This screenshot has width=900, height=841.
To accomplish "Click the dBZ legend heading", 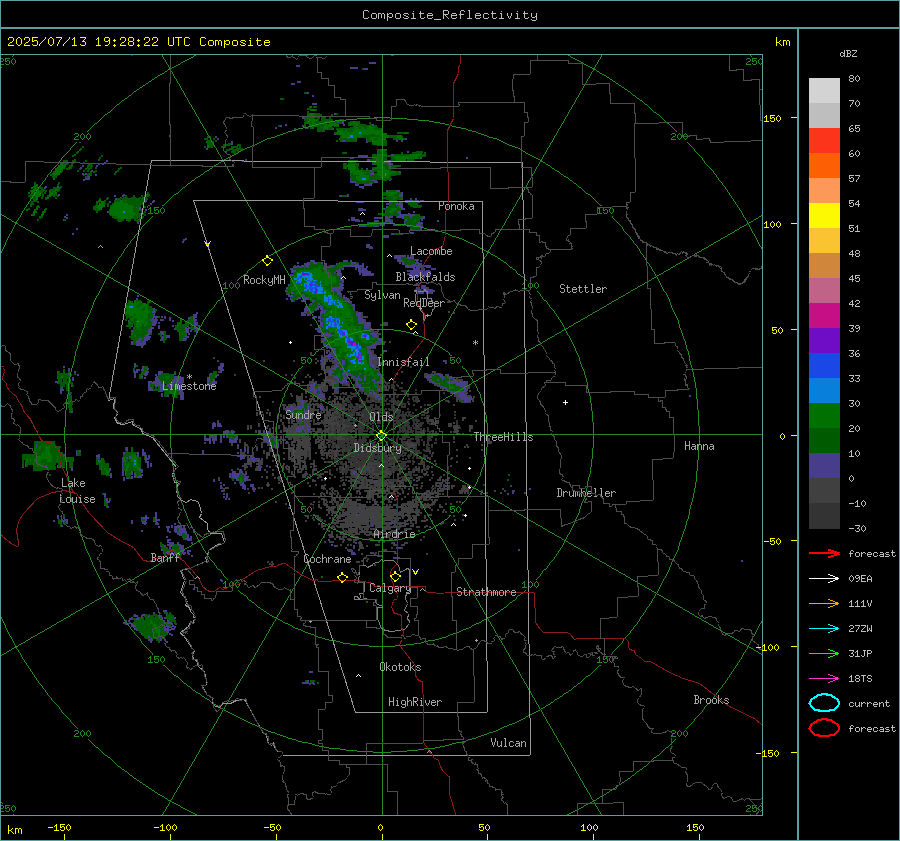I will click(x=848, y=53).
